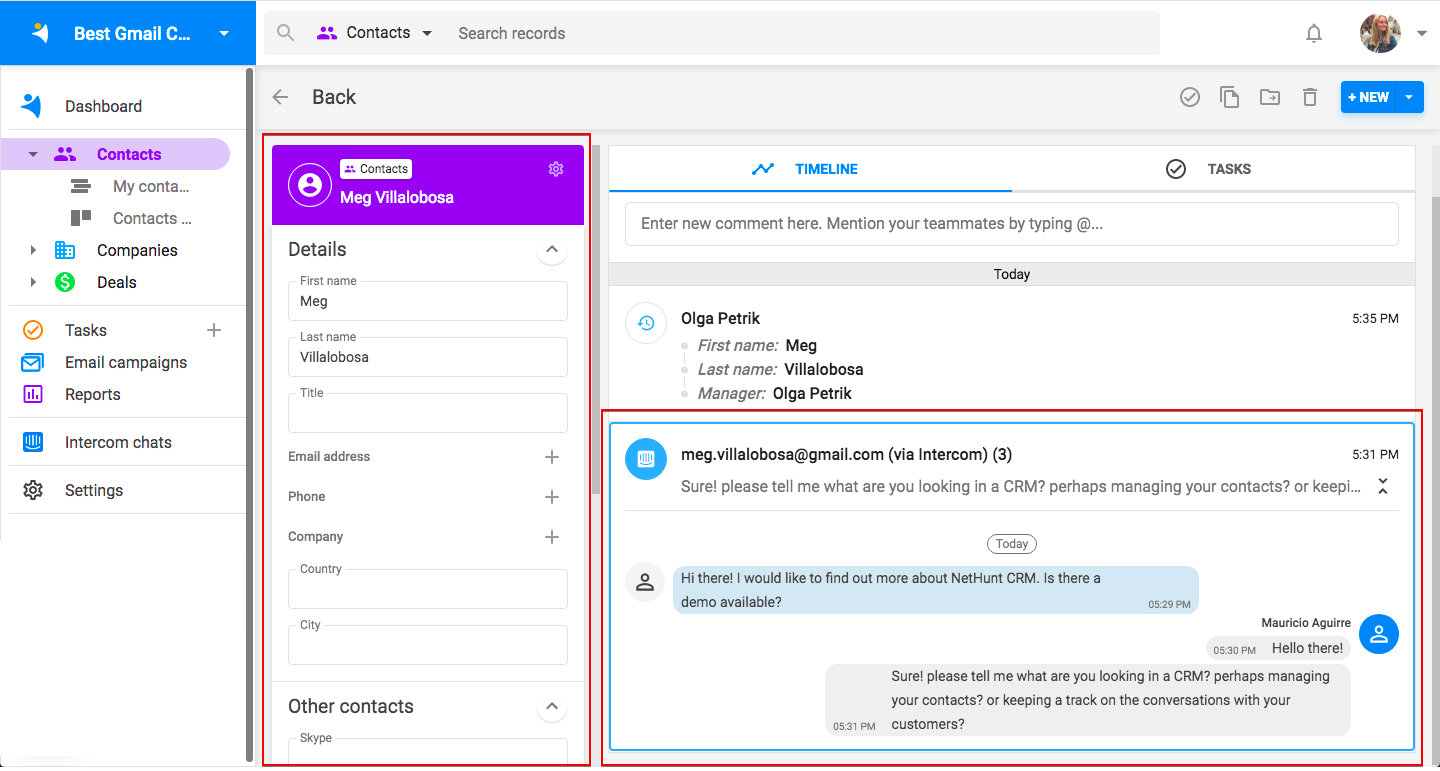Image resolution: width=1440 pixels, height=771 pixels.
Task: Click the record details panel scrollbar
Action: point(596,320)
